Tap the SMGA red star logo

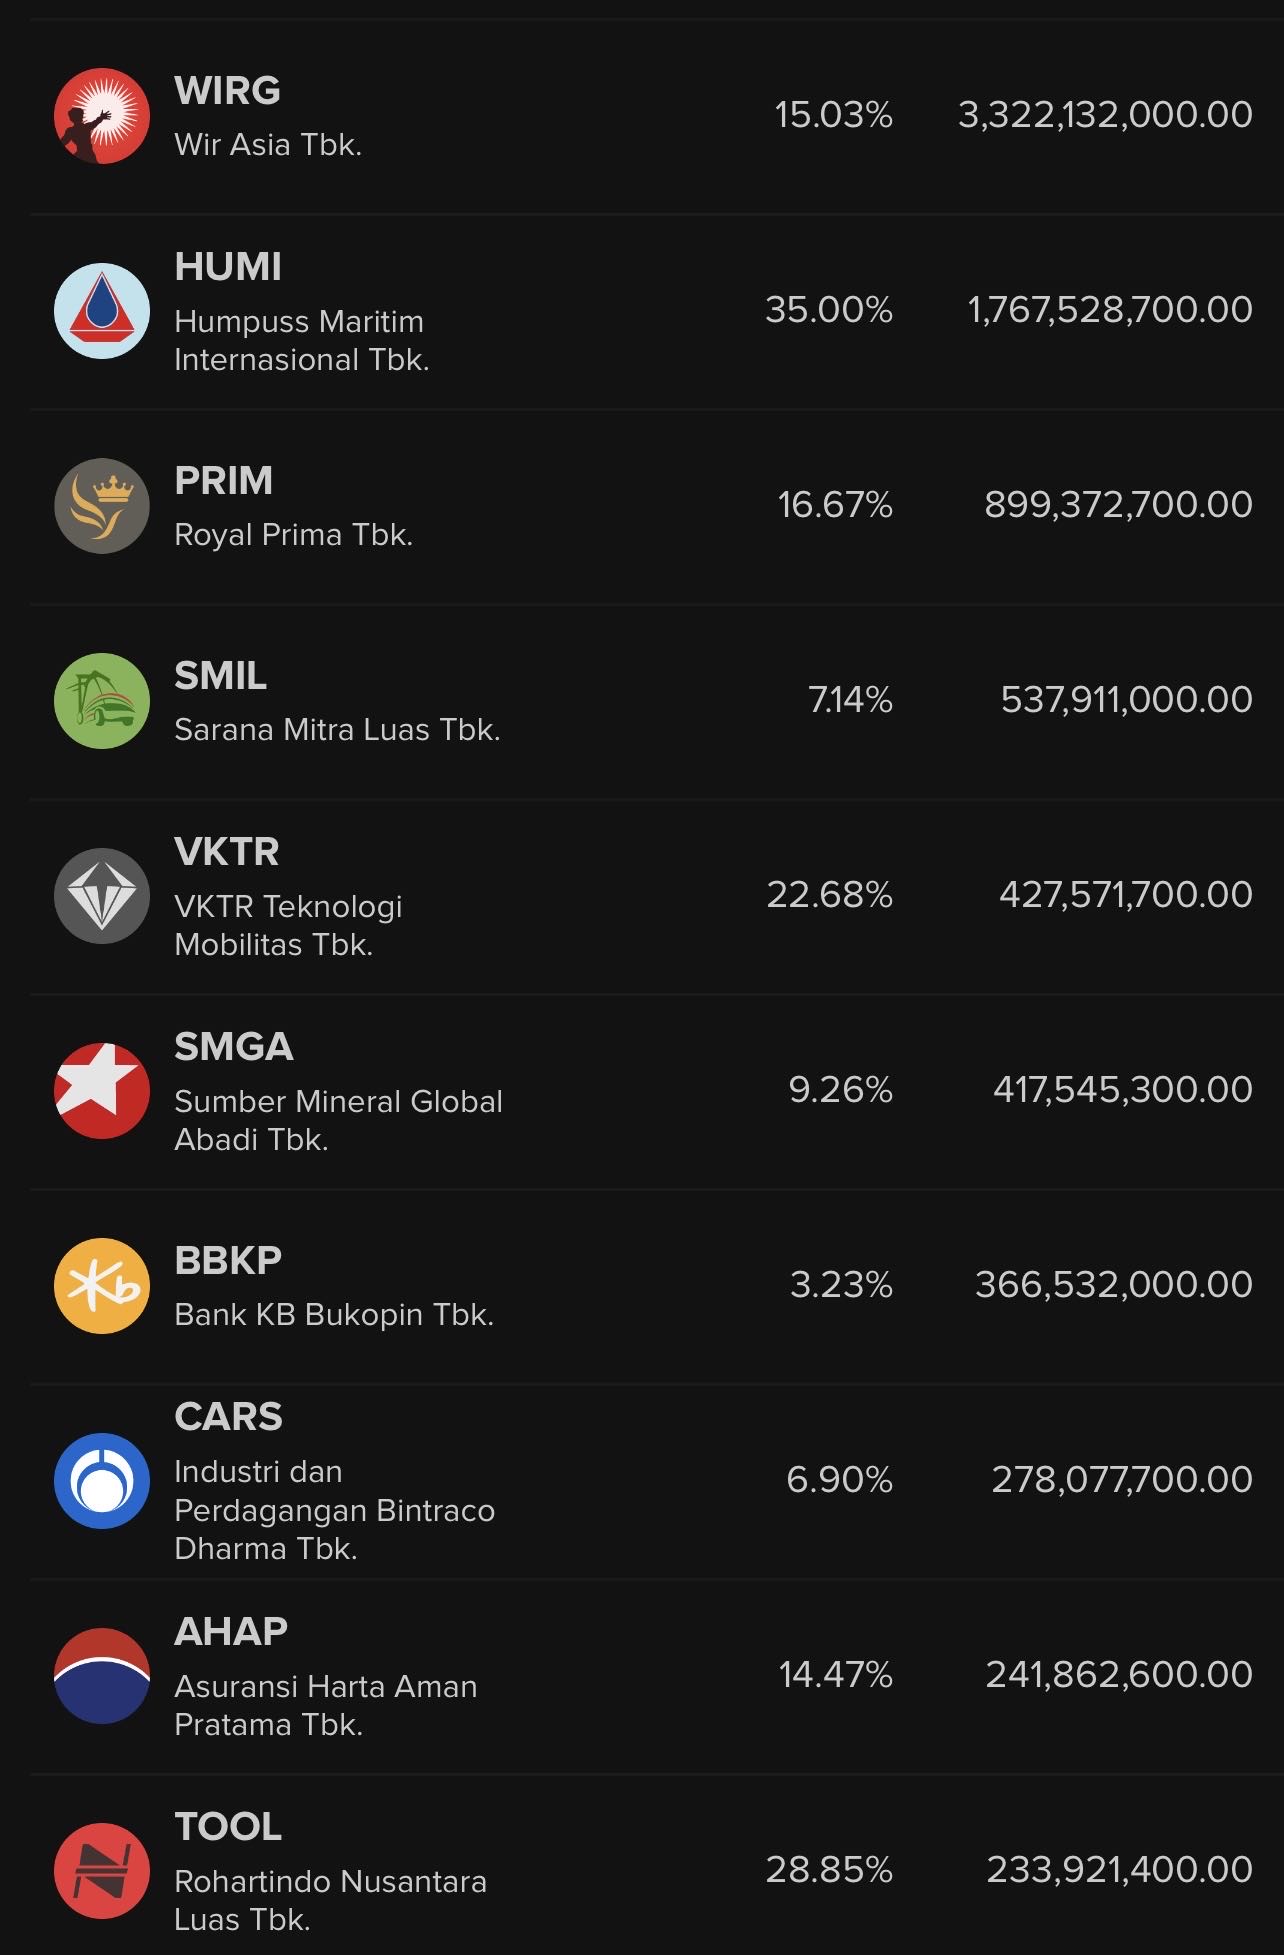[x=102, y=1091]
